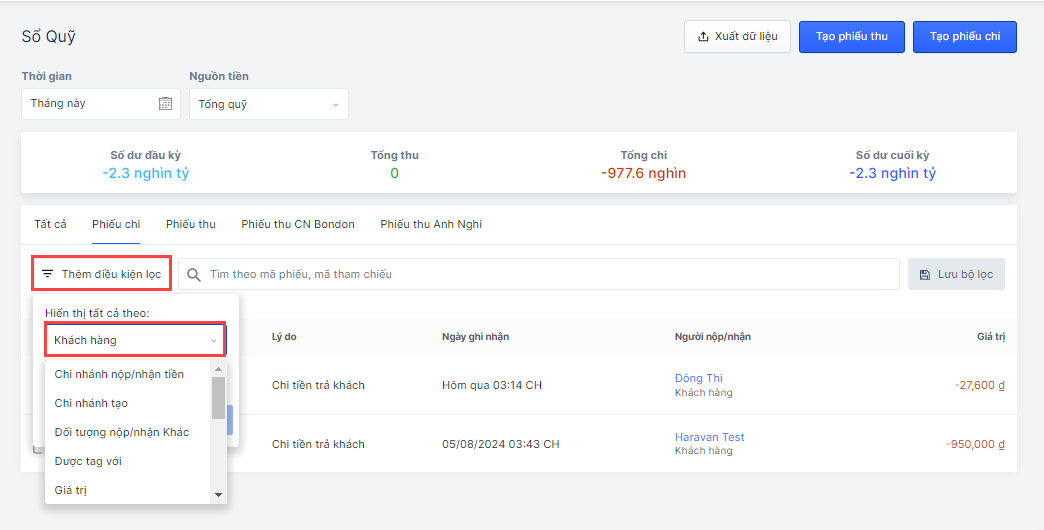Screen dimensions: 1044x530
Task: Switch to the Tất cả tab
Action: (x=50, y=224)
